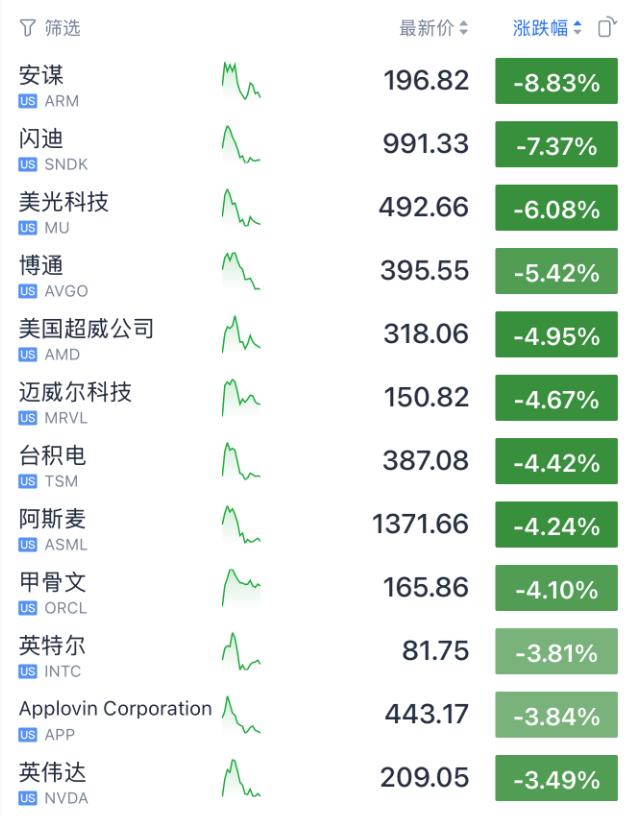Open the 筛选 filter funnel icon
Viewport: 627px width, 816px height.
point(28,28)
